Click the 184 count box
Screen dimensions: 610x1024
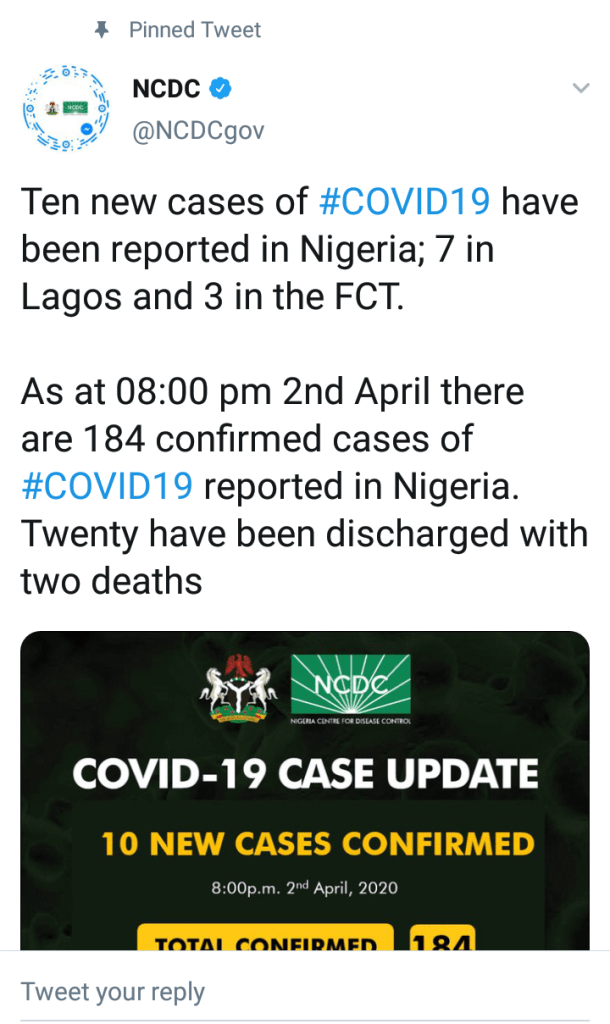442,938
